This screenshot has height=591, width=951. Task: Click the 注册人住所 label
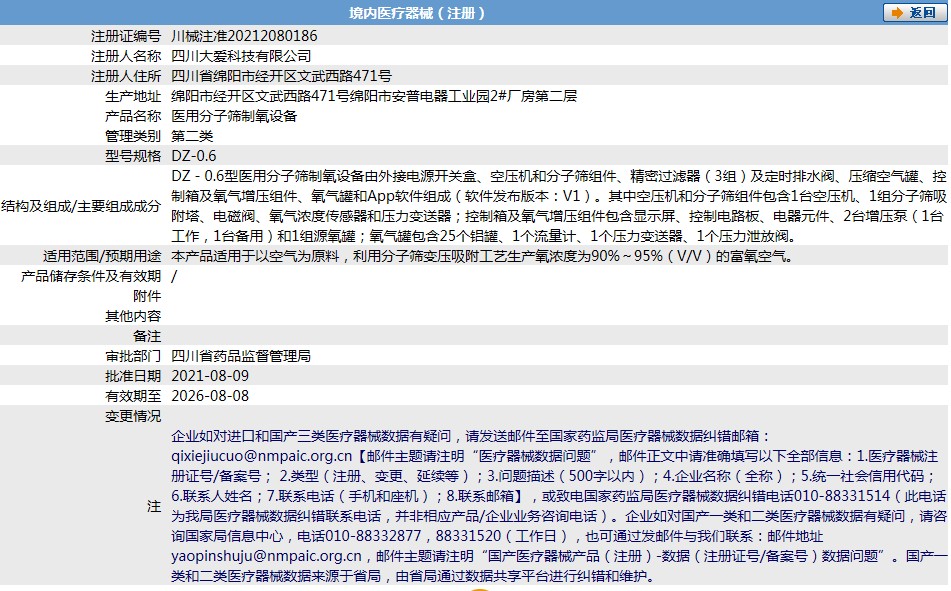126,76
